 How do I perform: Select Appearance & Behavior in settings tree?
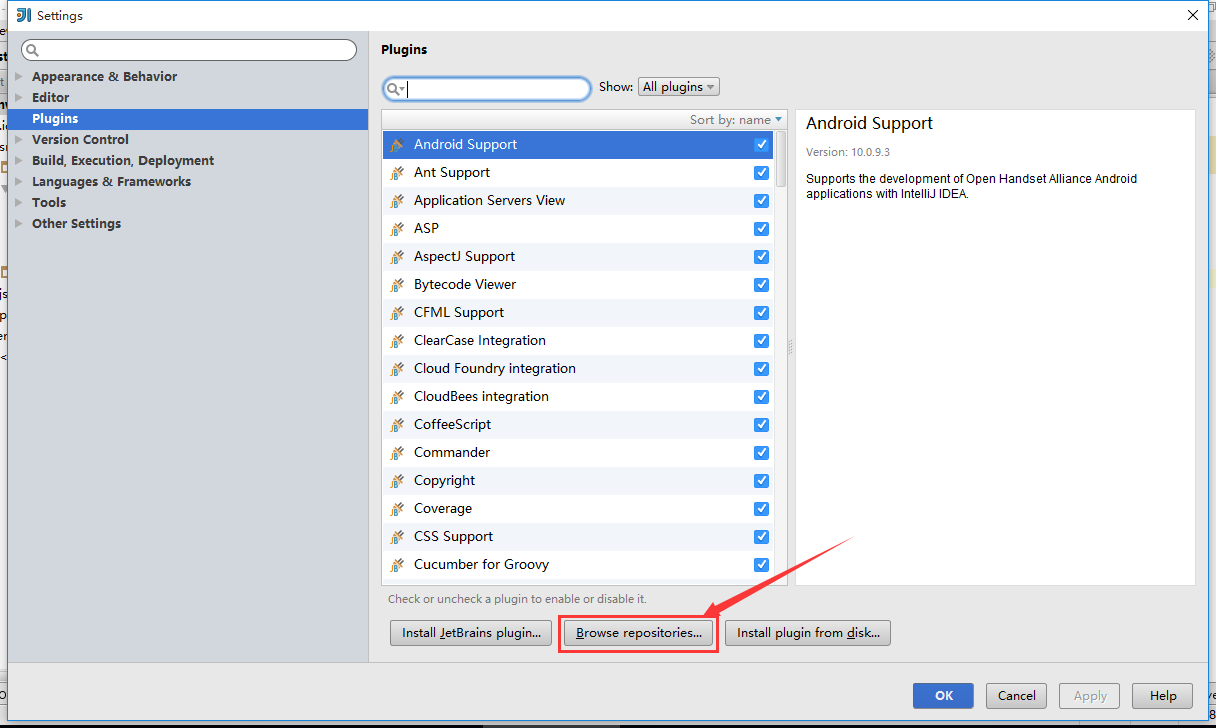[x=104, y=77]
